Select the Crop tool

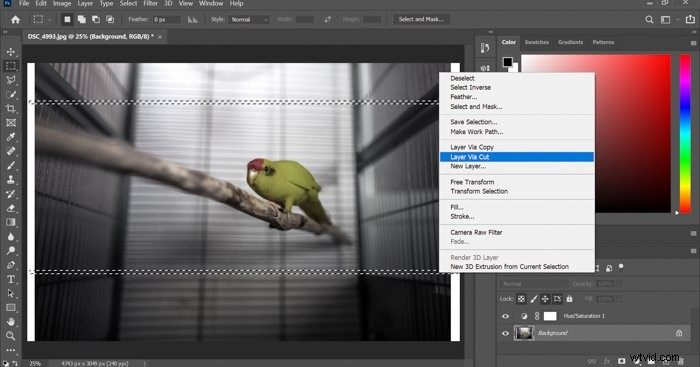click(x=11, y=108)
